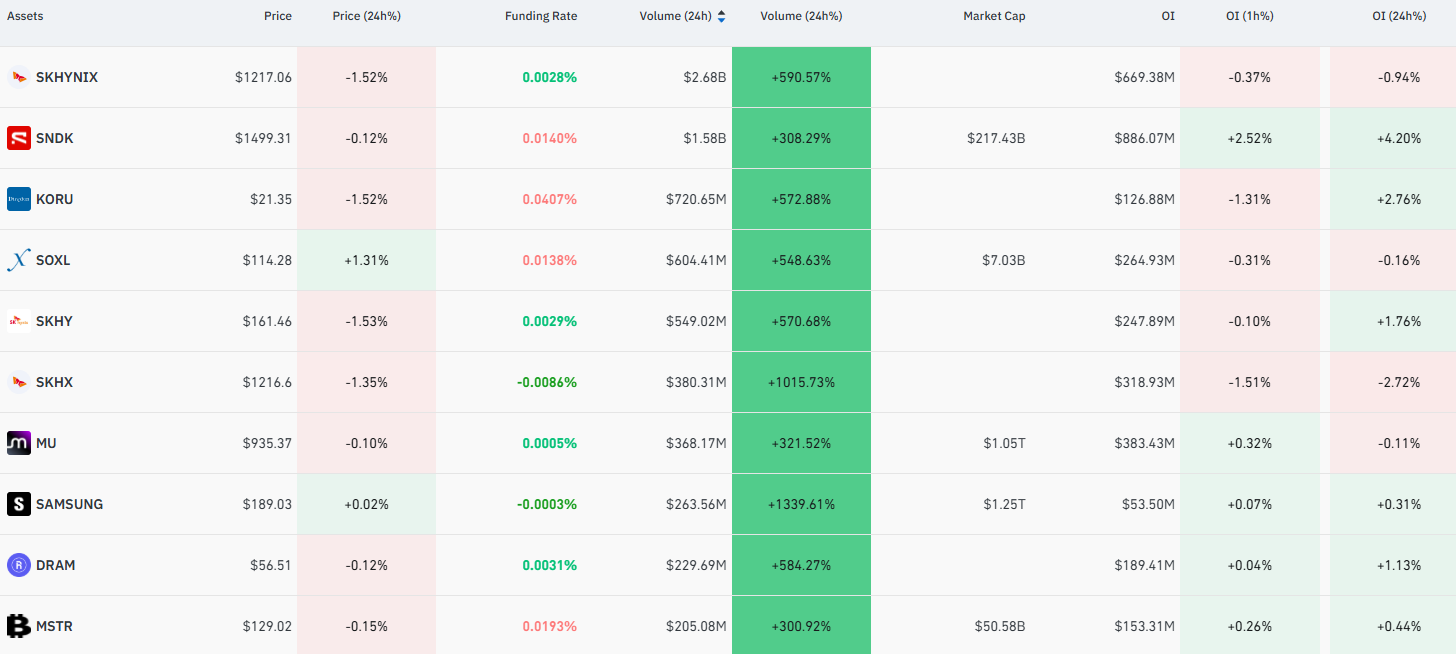Screen dimensions: 1456x654
Task: Click the SAMSUNG +1339.61% volume change cell
Action: 801,504
